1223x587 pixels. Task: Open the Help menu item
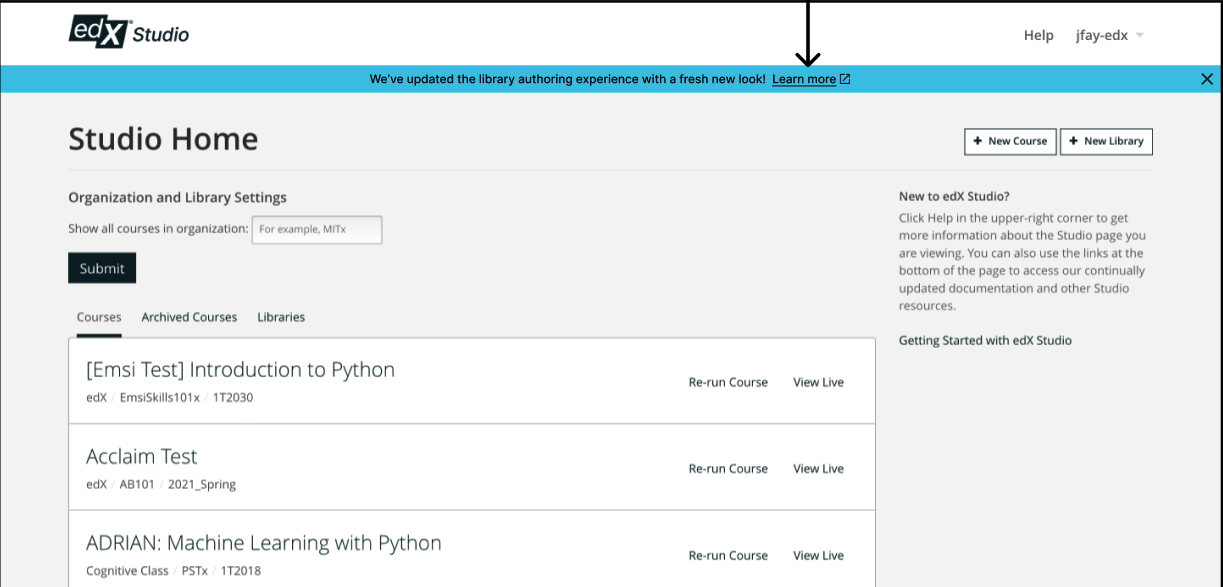pos(1038,35)
